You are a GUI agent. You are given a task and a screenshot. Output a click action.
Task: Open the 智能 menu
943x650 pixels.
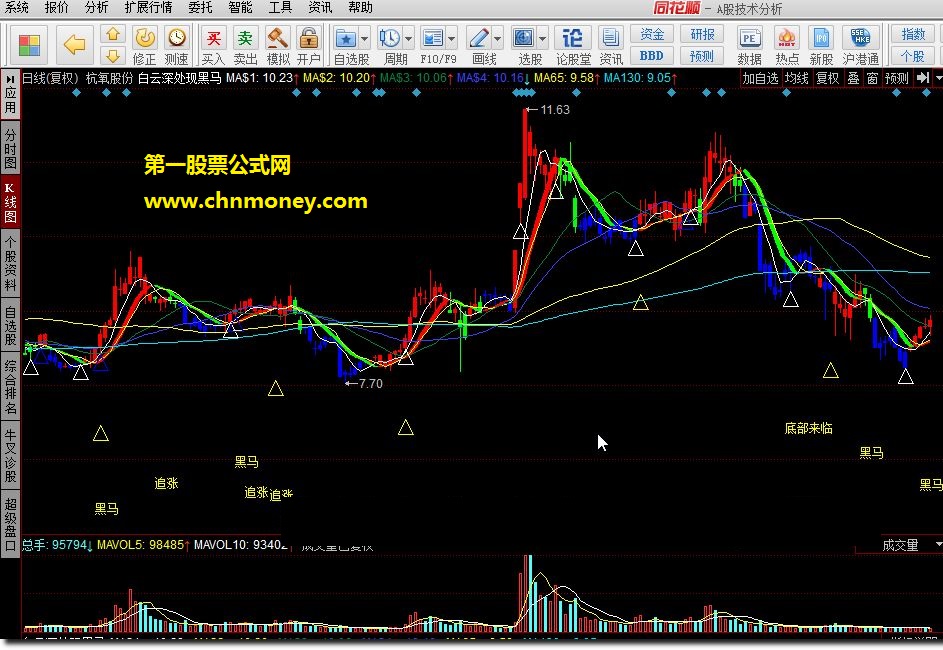point(241,7)
